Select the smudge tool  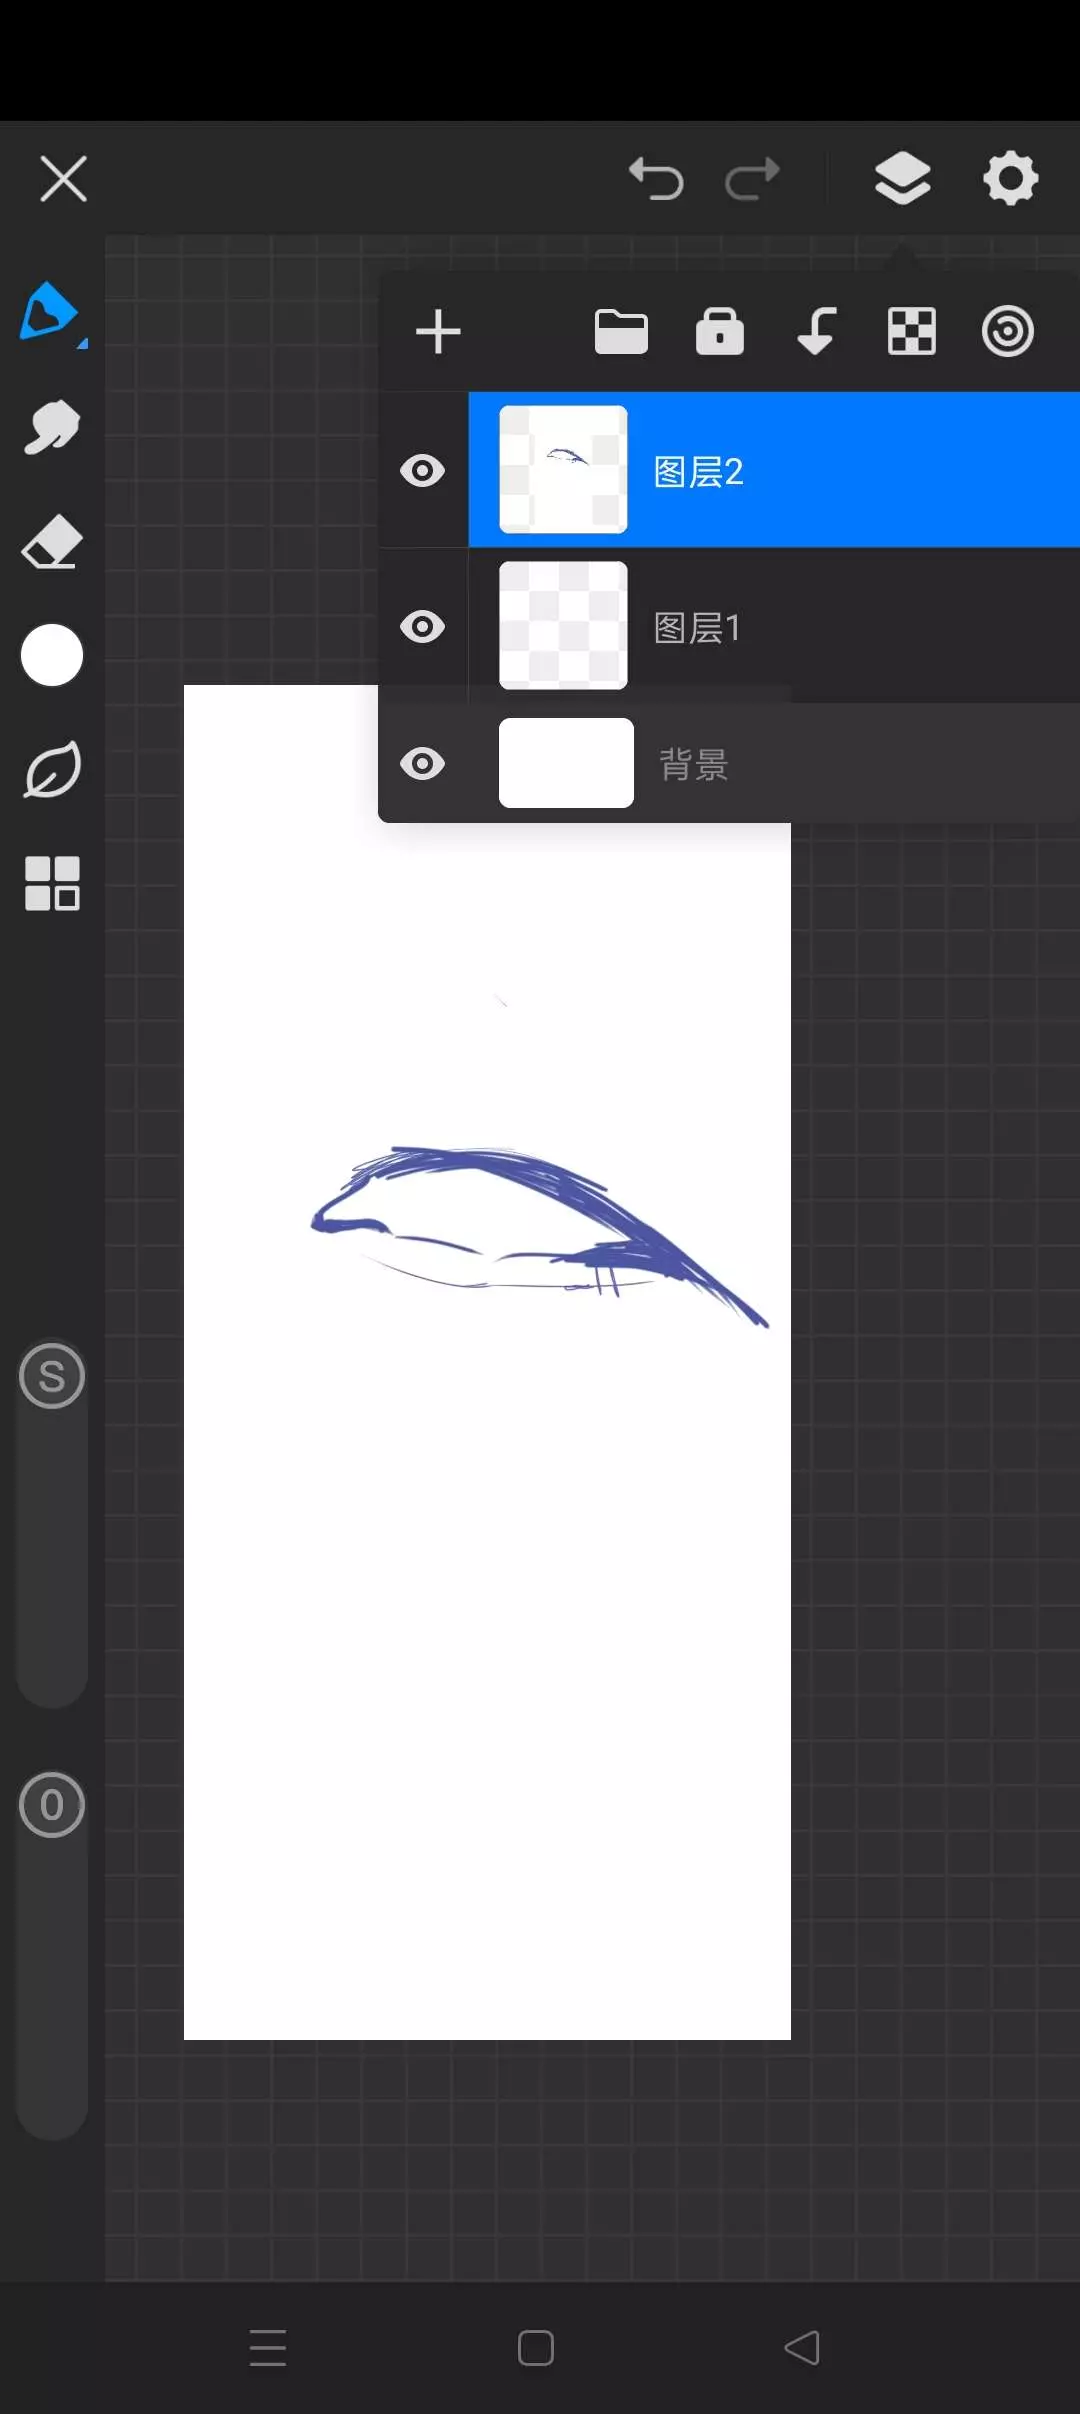coord(52,428)
